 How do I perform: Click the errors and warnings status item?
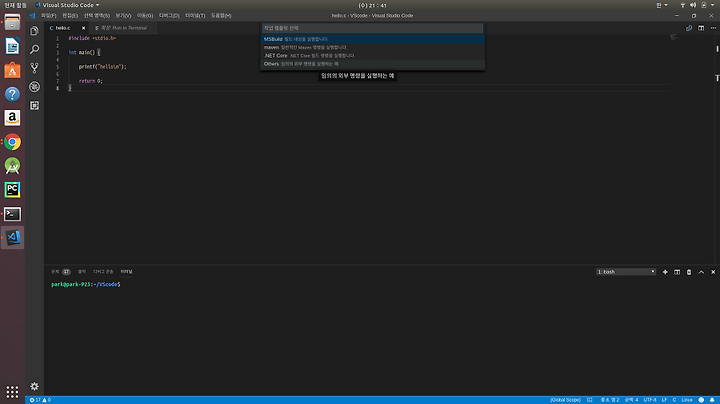click(x=40, y=400)
